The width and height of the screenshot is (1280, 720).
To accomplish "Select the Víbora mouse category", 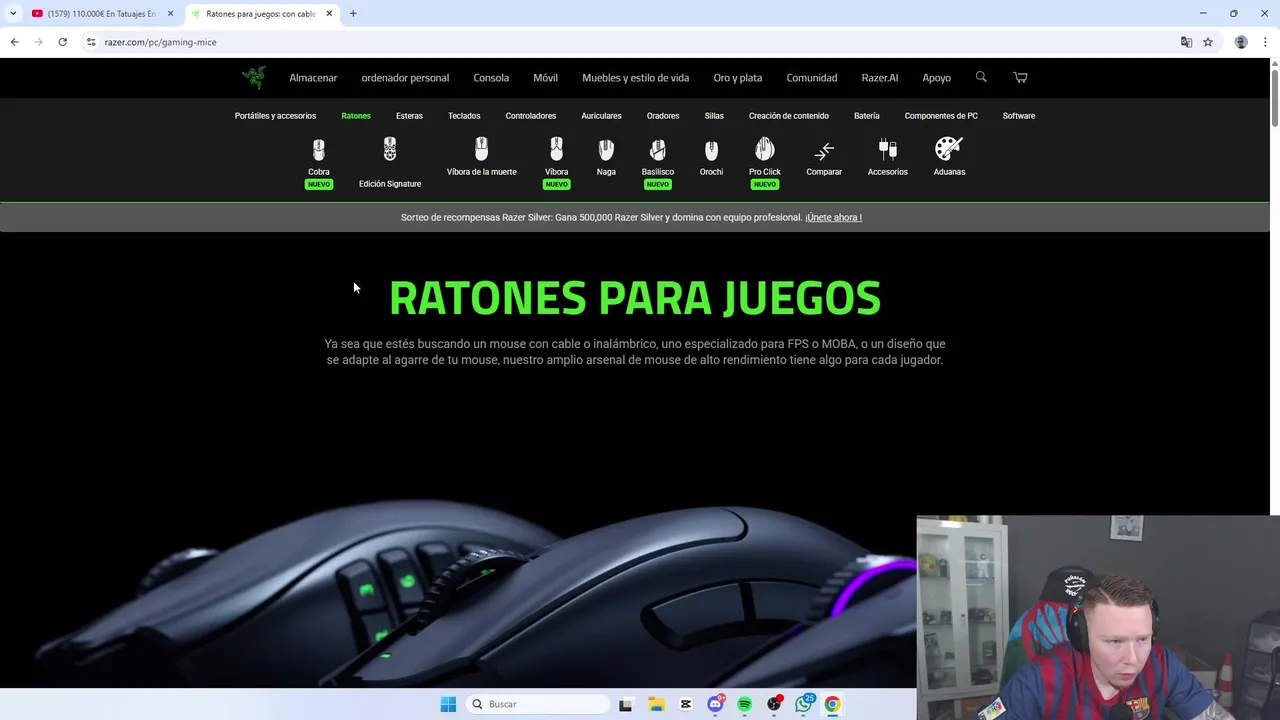I will (x=556, y=163).
